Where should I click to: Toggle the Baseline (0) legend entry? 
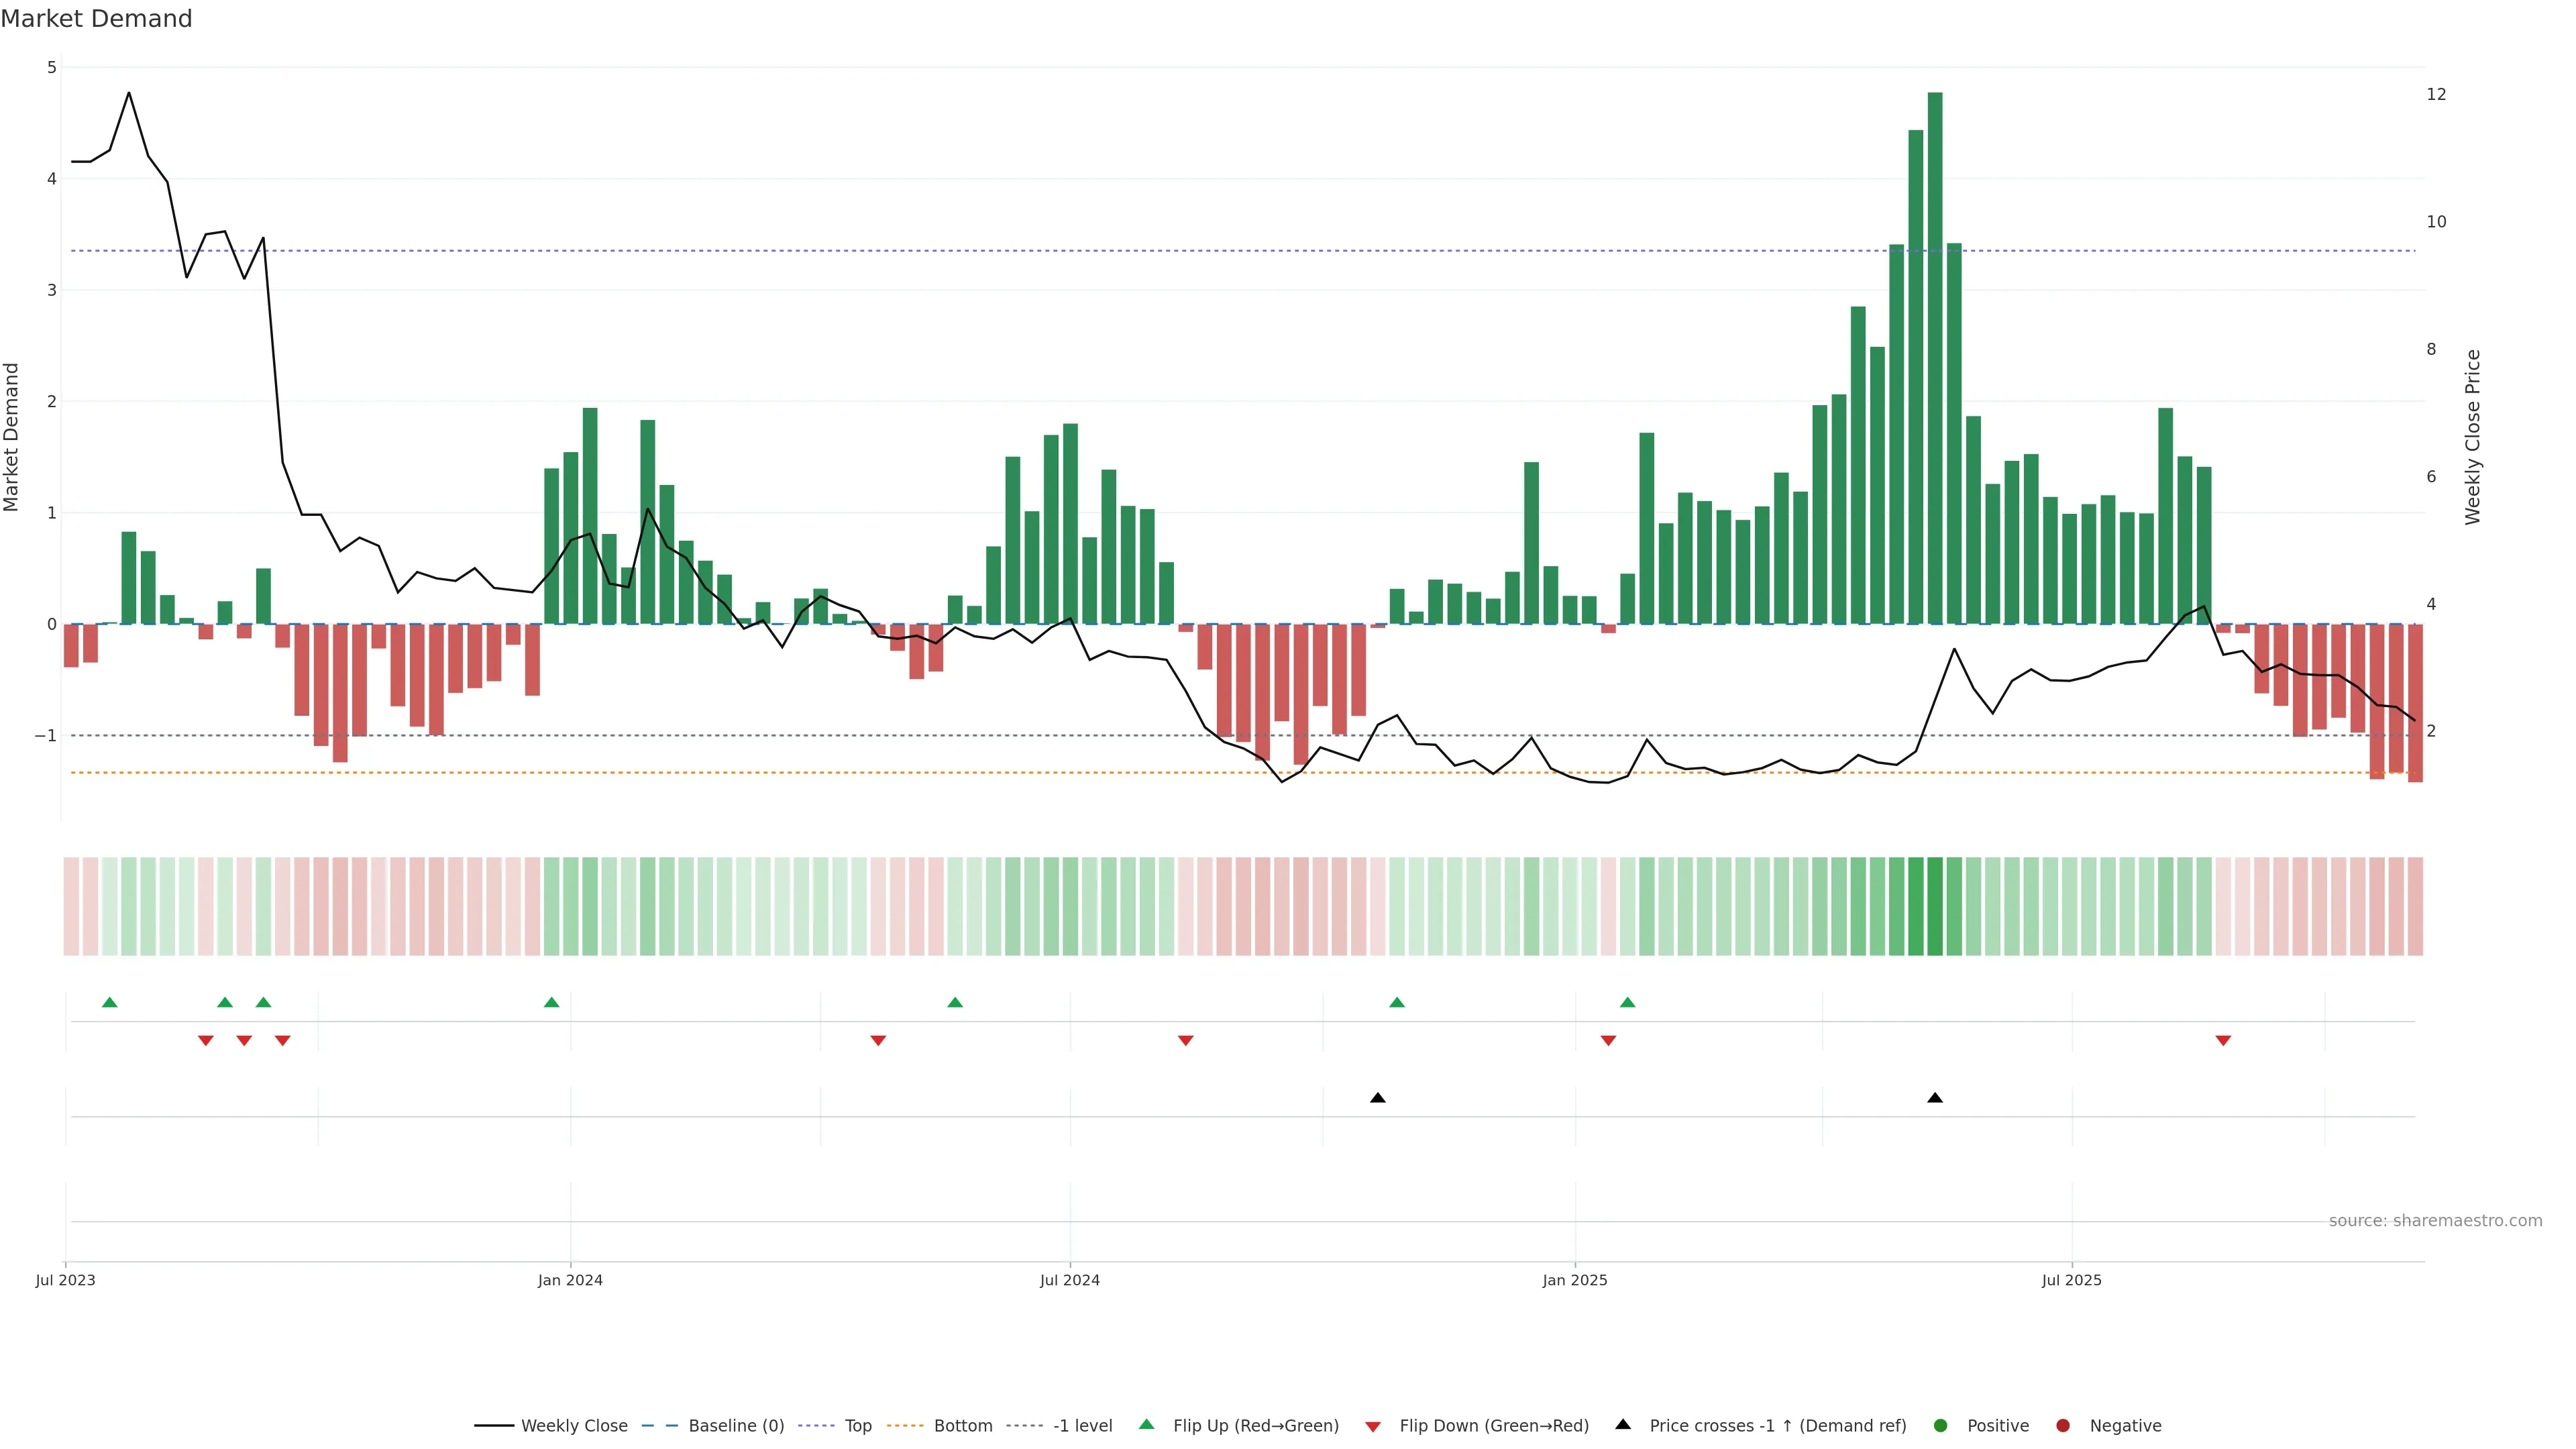[x=736, y=1425]
